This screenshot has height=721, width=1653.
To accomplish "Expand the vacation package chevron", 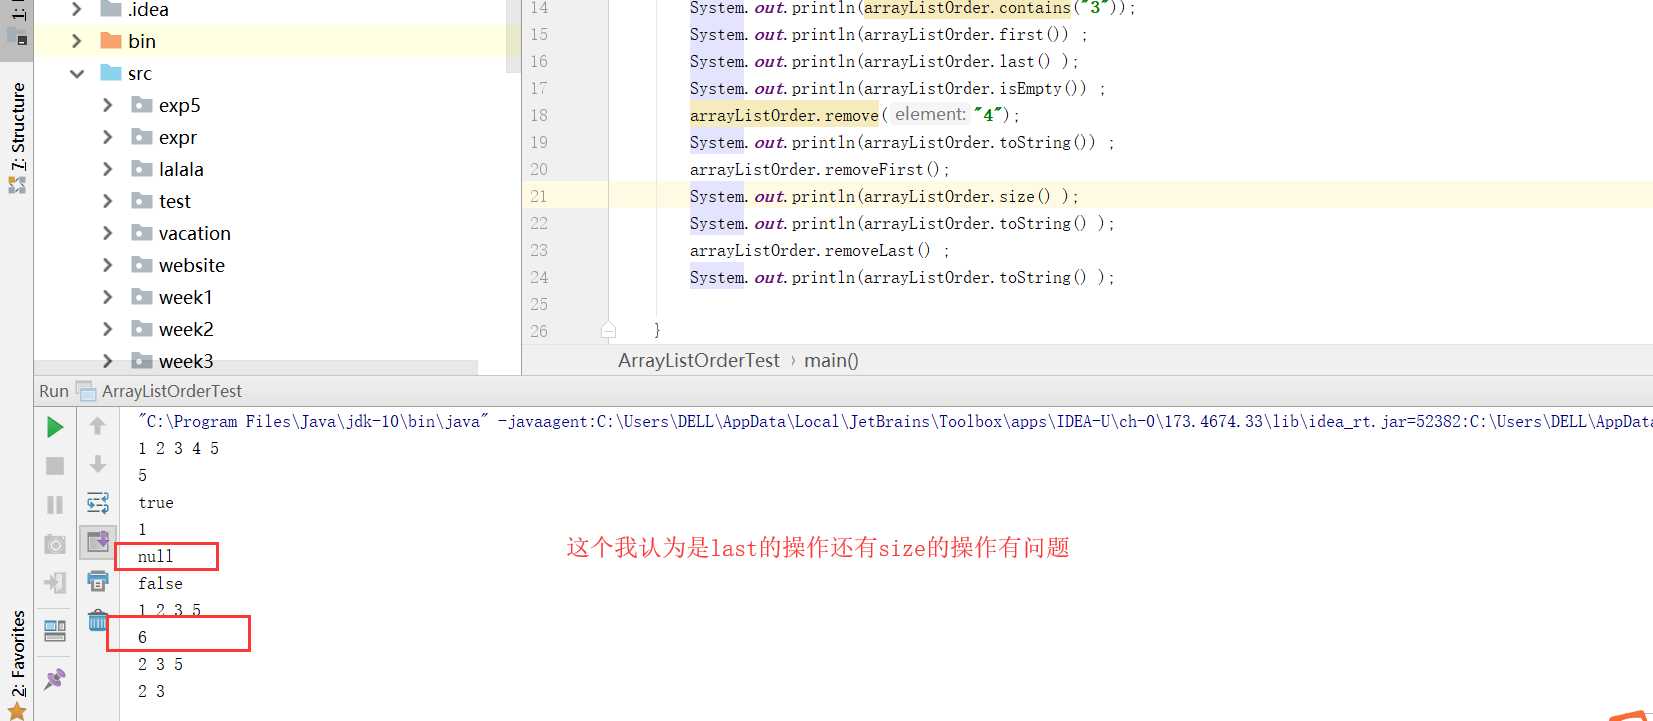I will pos(108,233).
